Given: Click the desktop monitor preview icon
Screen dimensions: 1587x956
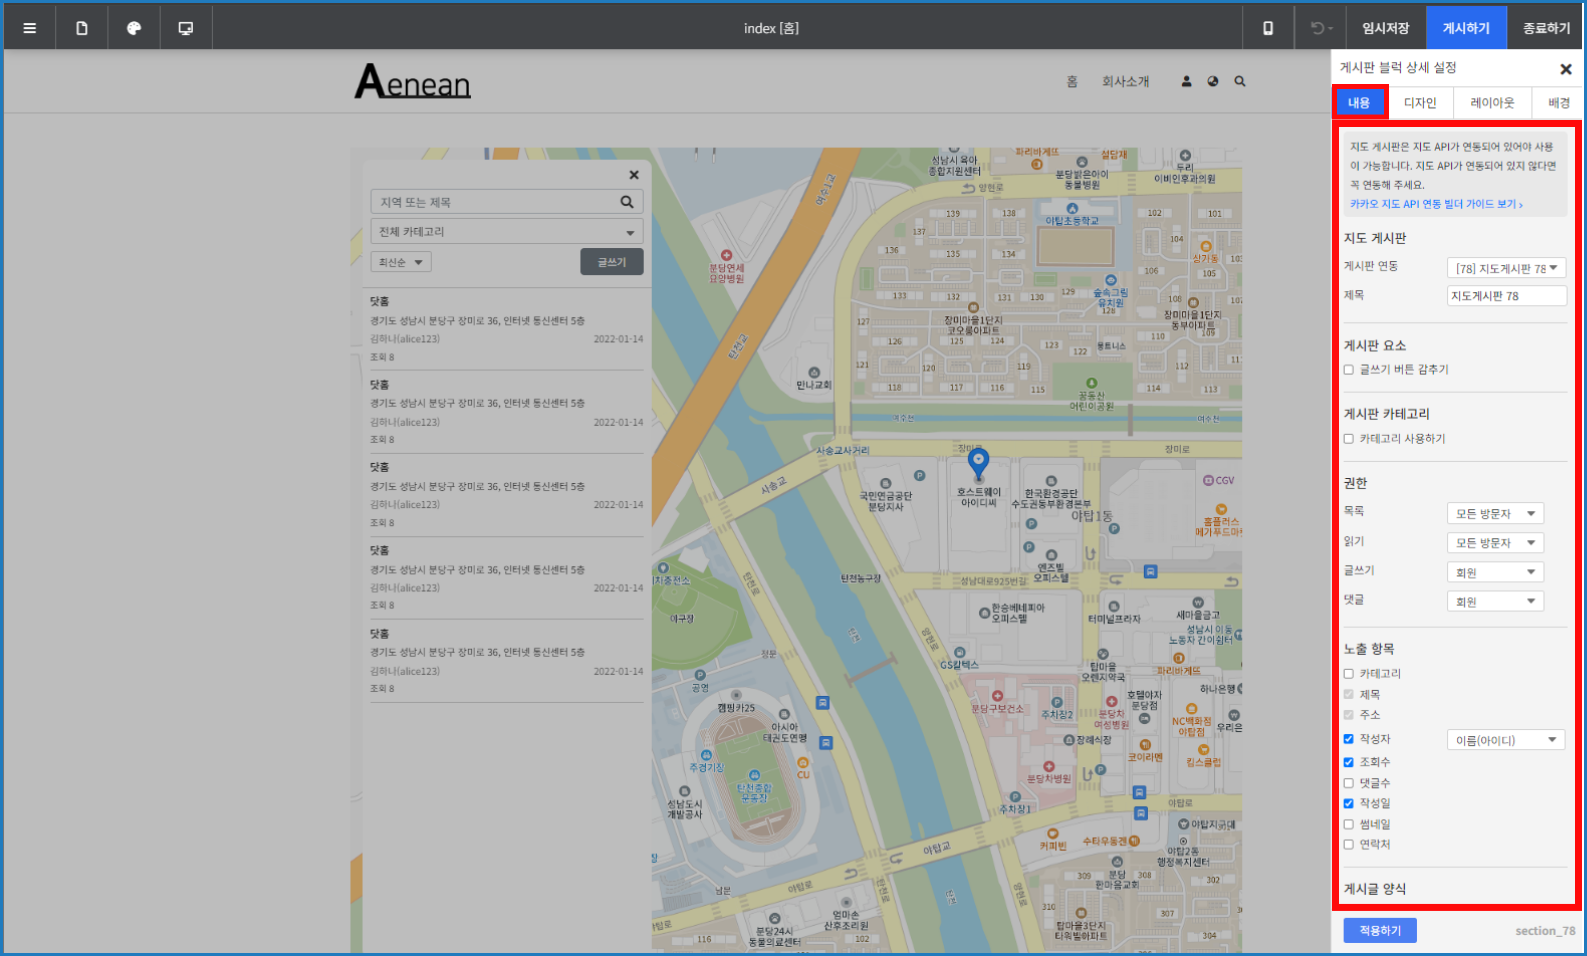Looking at the screenshot, I should (186, 28).
